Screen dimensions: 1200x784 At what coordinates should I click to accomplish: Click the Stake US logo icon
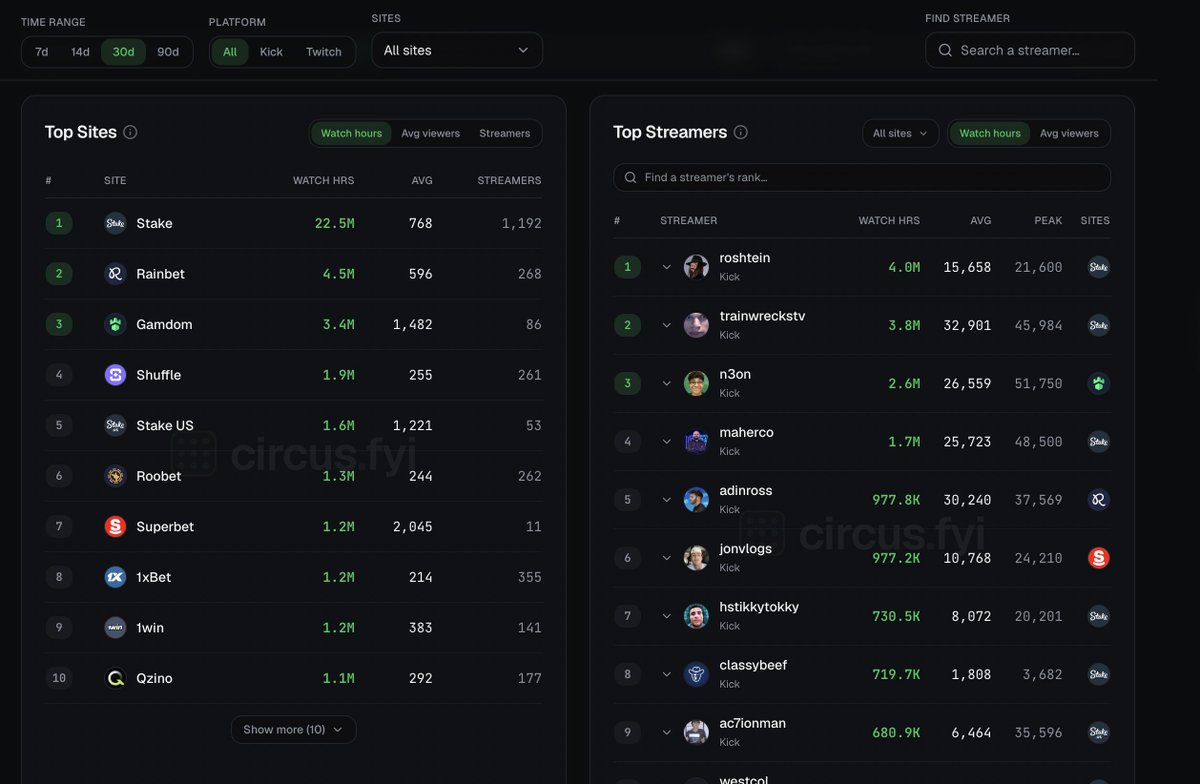coord(115,425)
